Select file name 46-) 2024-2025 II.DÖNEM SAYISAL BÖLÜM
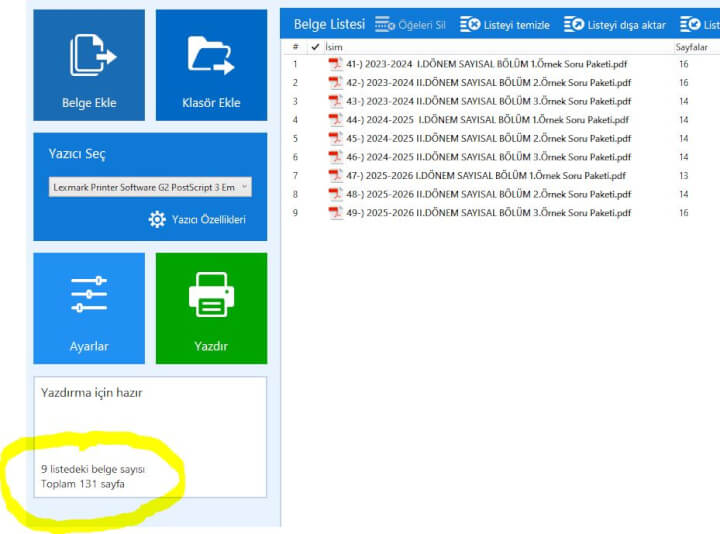The height and width of the screenshot is (534, 720). click(x=489, y=157)
